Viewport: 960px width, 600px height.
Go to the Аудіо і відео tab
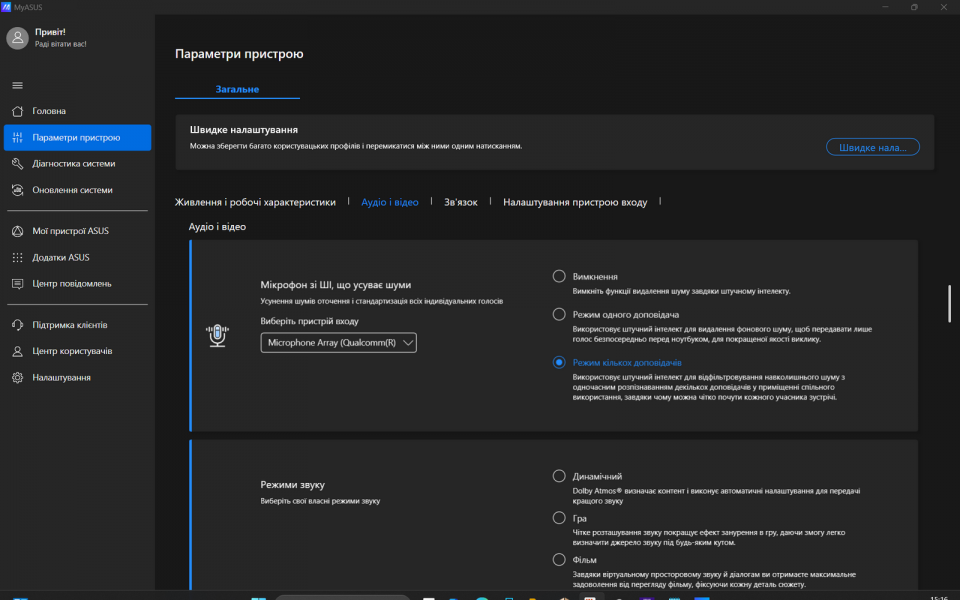[x=390, y=202]
